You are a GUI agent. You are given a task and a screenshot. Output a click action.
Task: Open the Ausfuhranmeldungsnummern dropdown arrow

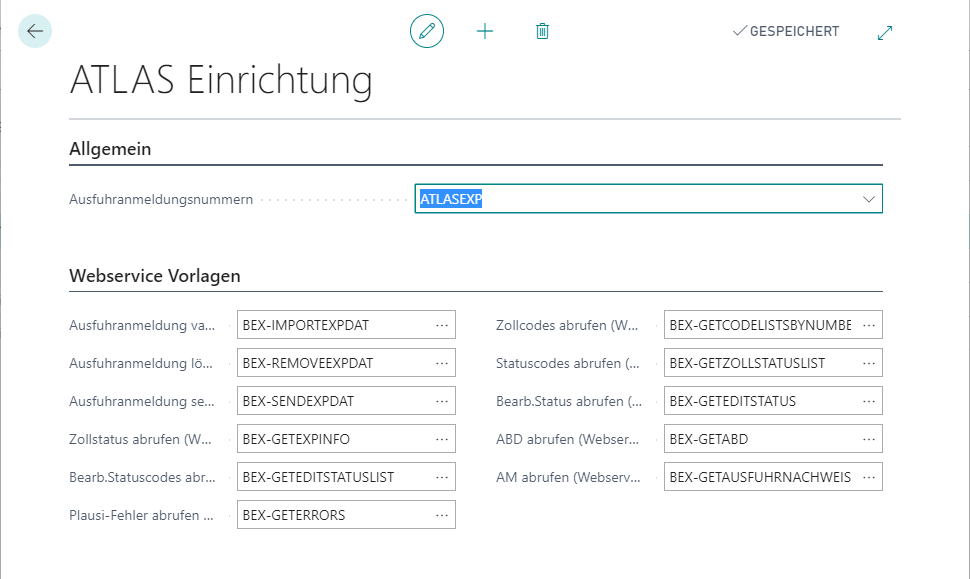tap(869, 199)
